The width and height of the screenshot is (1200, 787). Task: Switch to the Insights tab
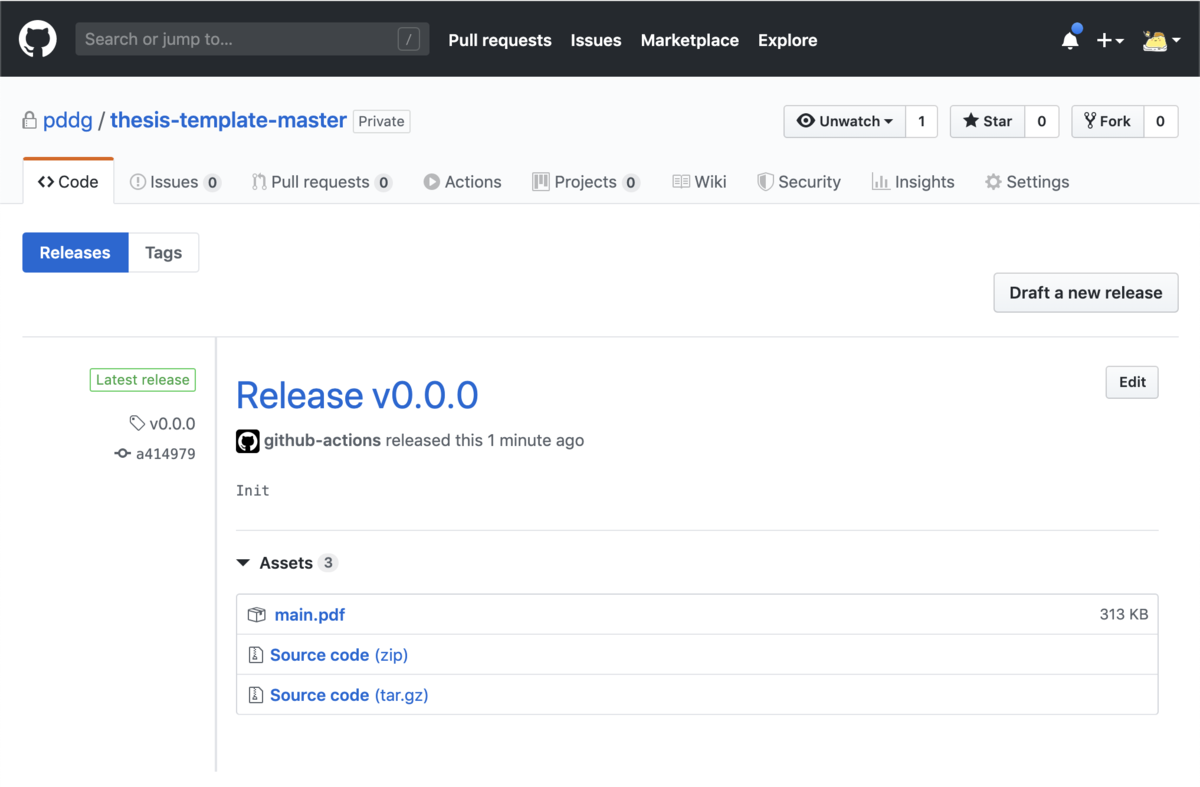[912, 181]
